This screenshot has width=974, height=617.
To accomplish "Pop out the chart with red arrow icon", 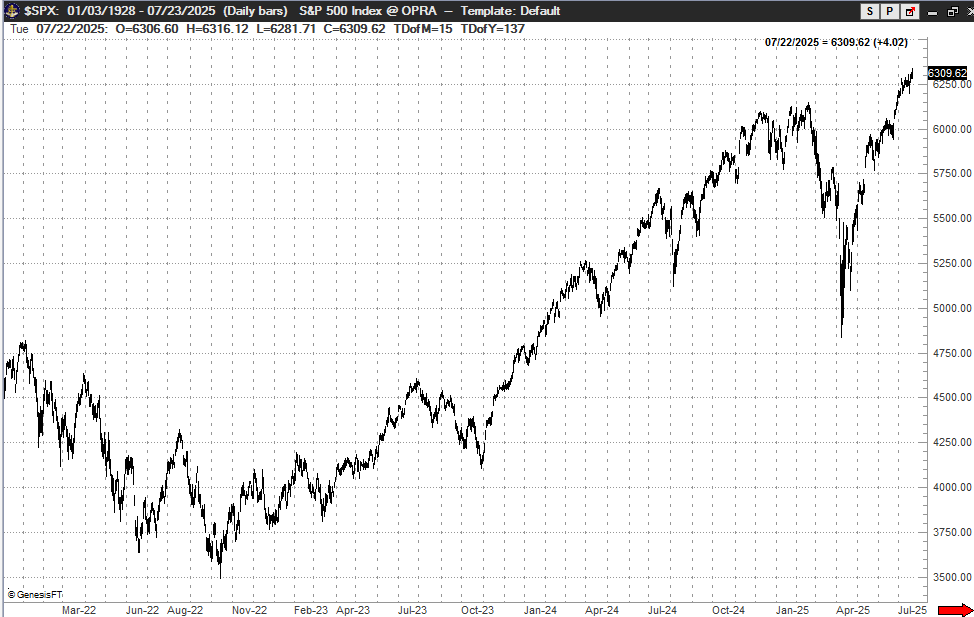I will coord(909,11).
